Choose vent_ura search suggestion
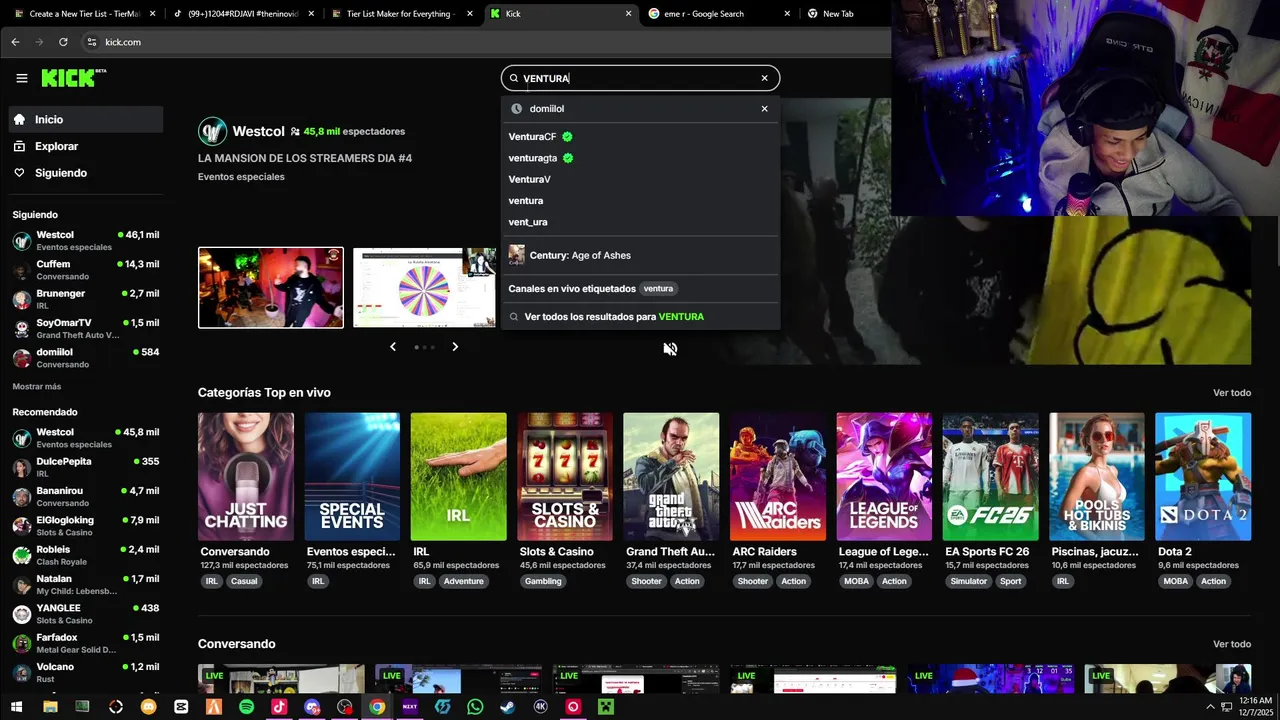Image resolution: width=1280 pixels, height=720 pixels. (640, 222)
